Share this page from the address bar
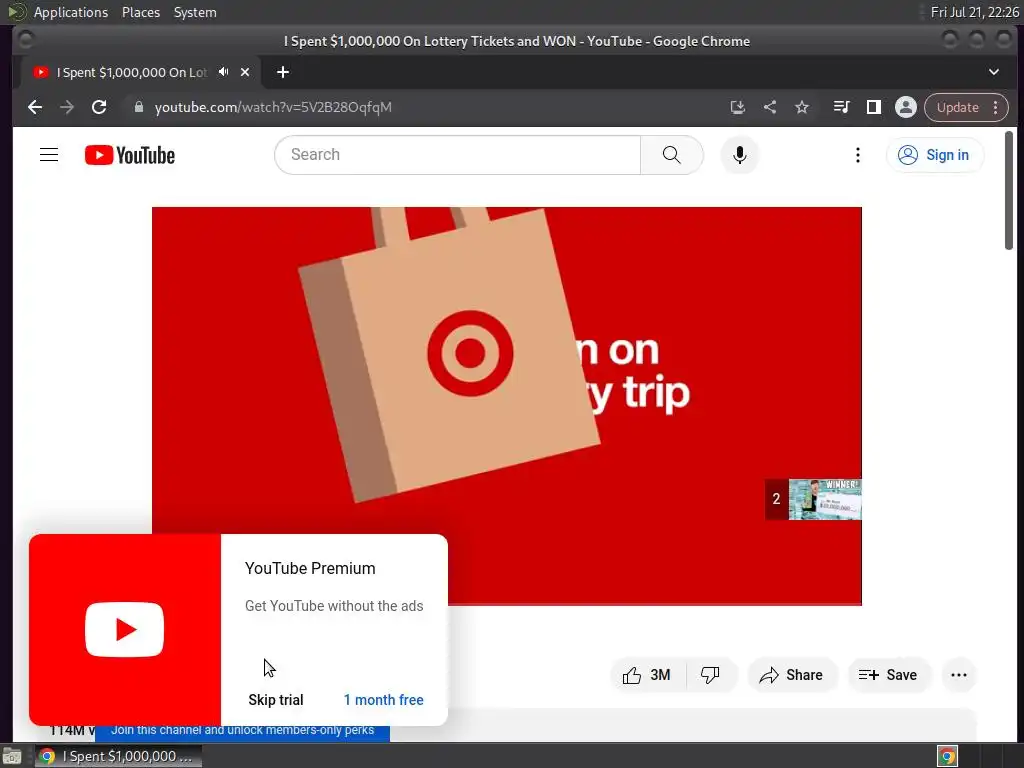 click(770, 107)
